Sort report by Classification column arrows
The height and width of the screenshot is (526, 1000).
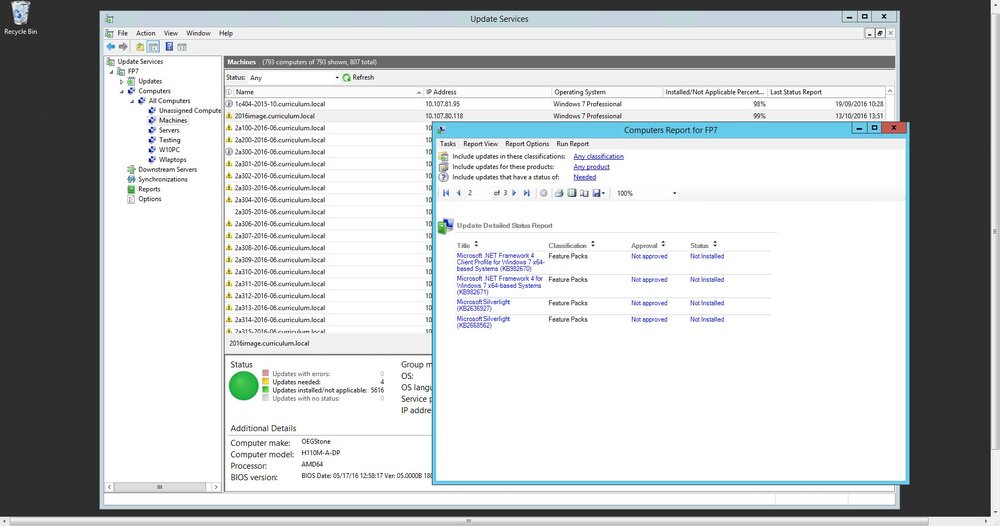pyautogui.click(x=592, y=244)
